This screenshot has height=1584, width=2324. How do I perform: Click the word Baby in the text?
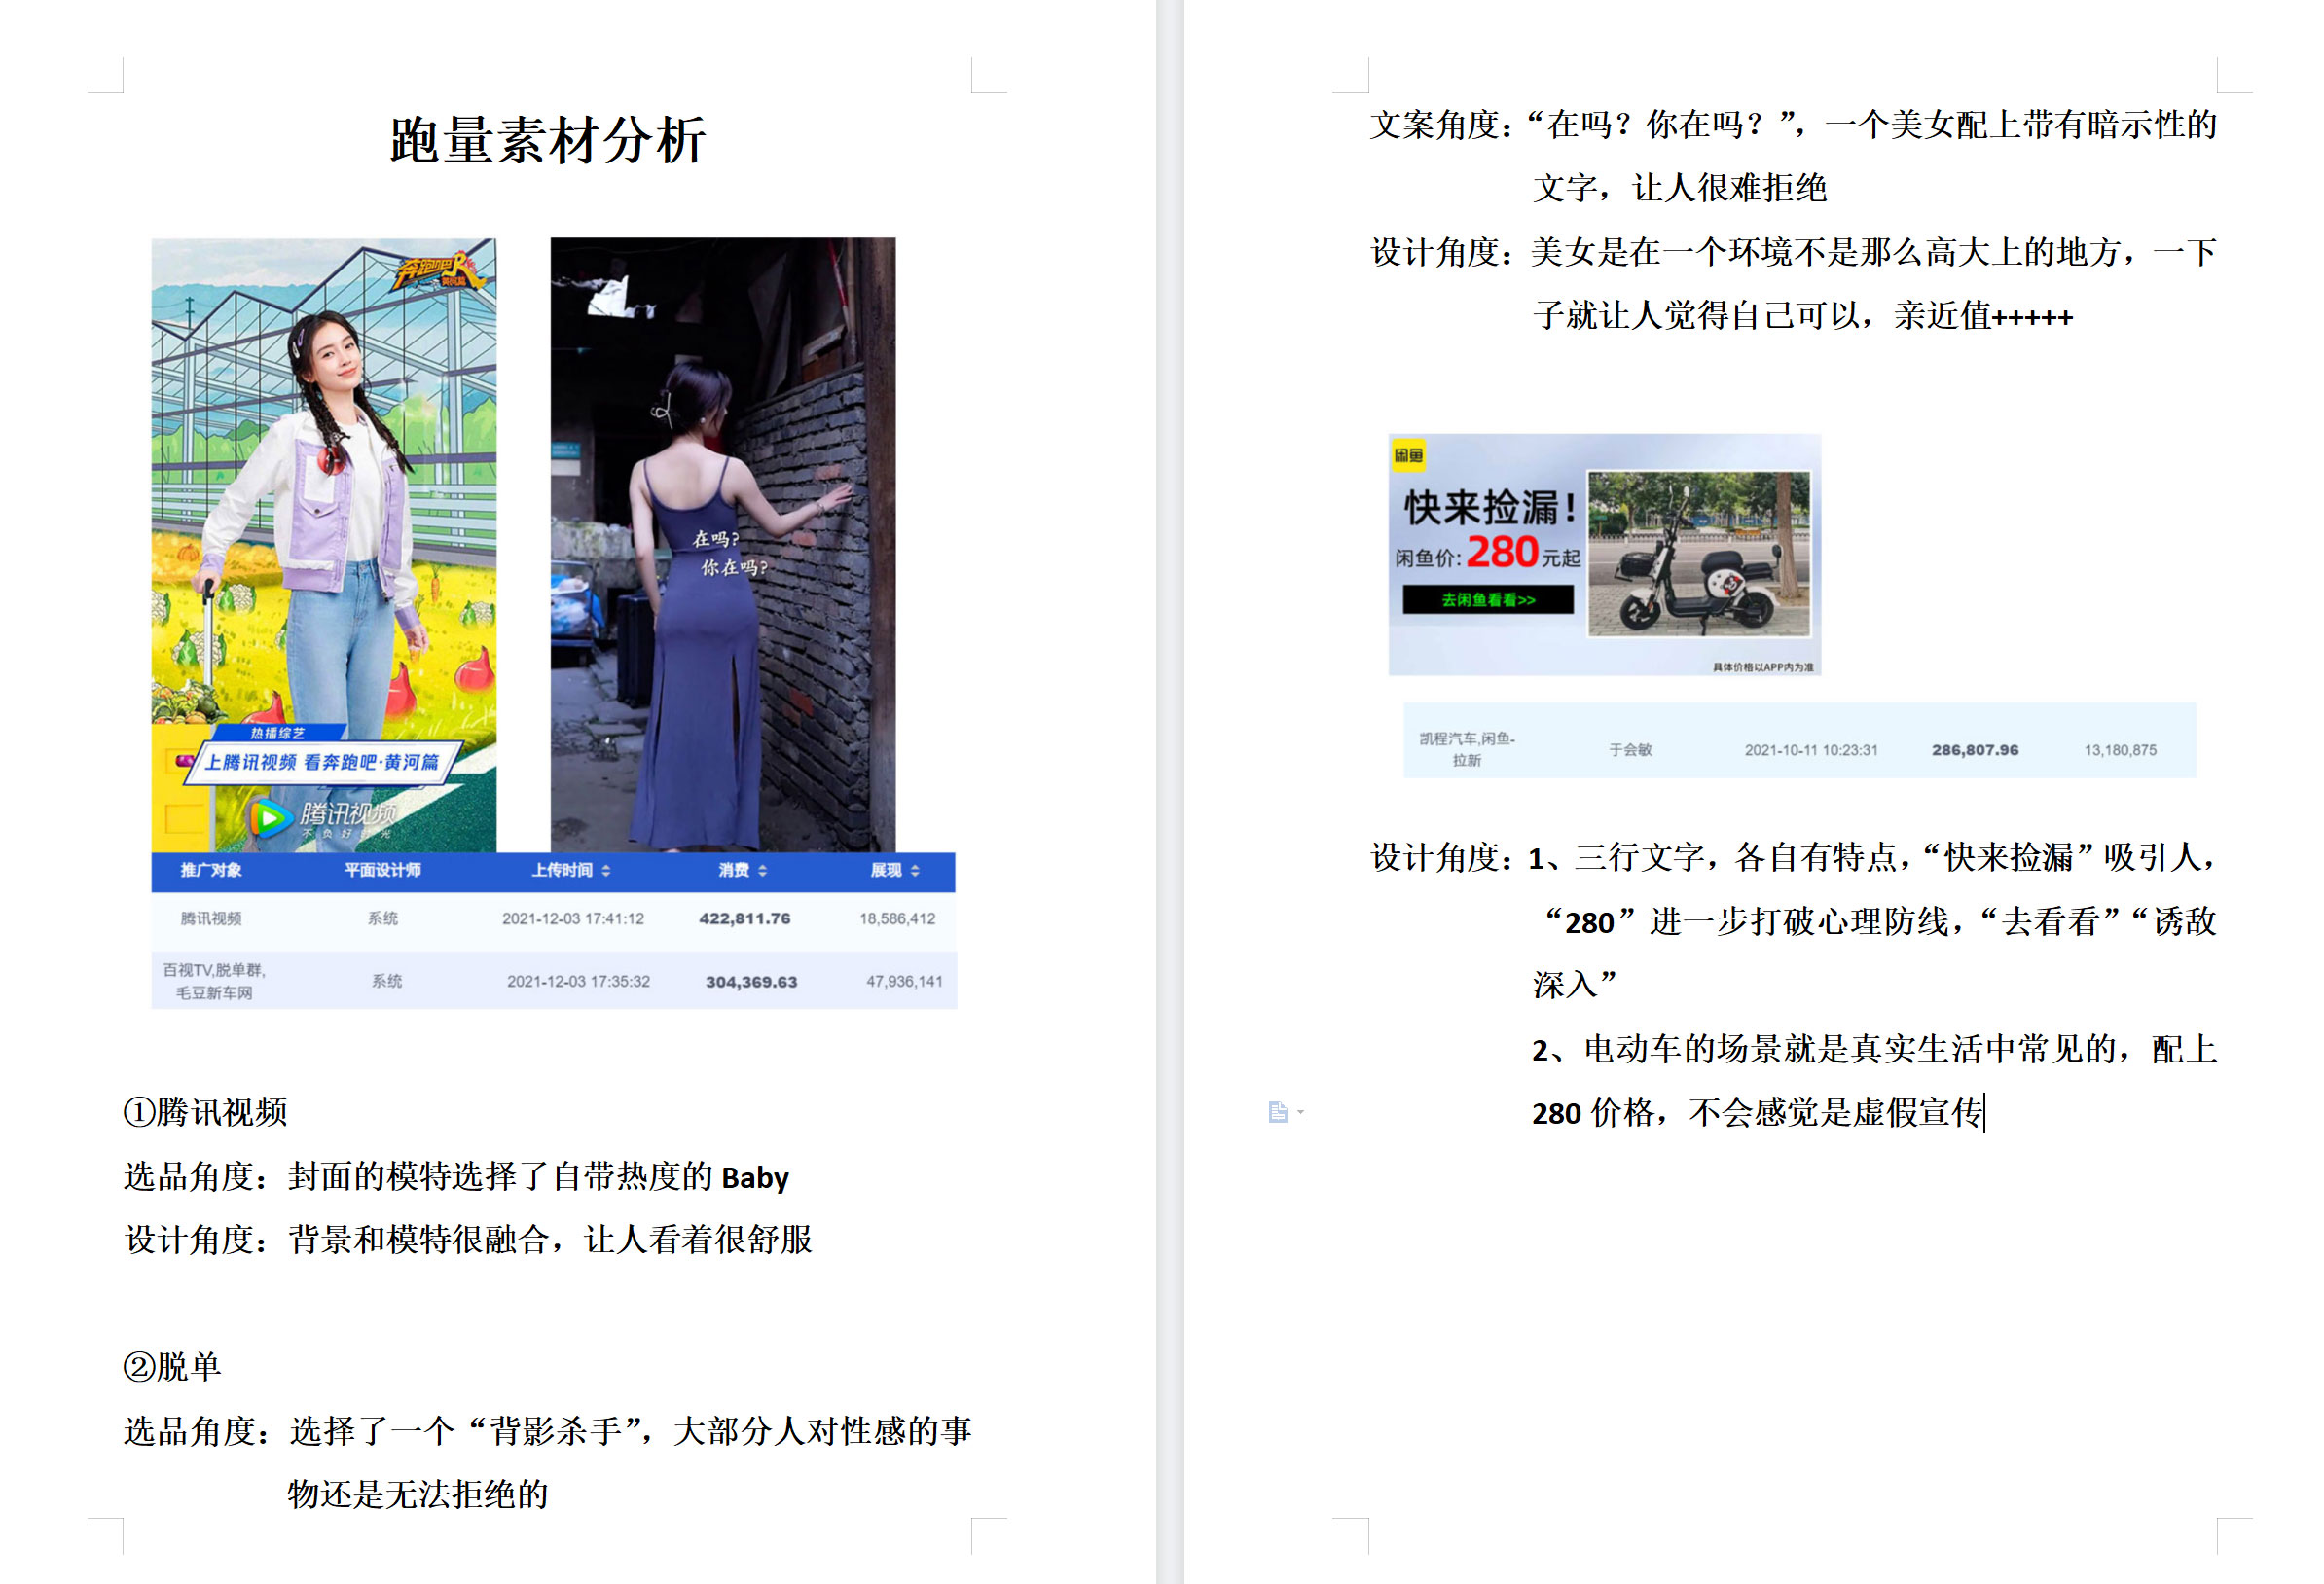click(755, 1177)
